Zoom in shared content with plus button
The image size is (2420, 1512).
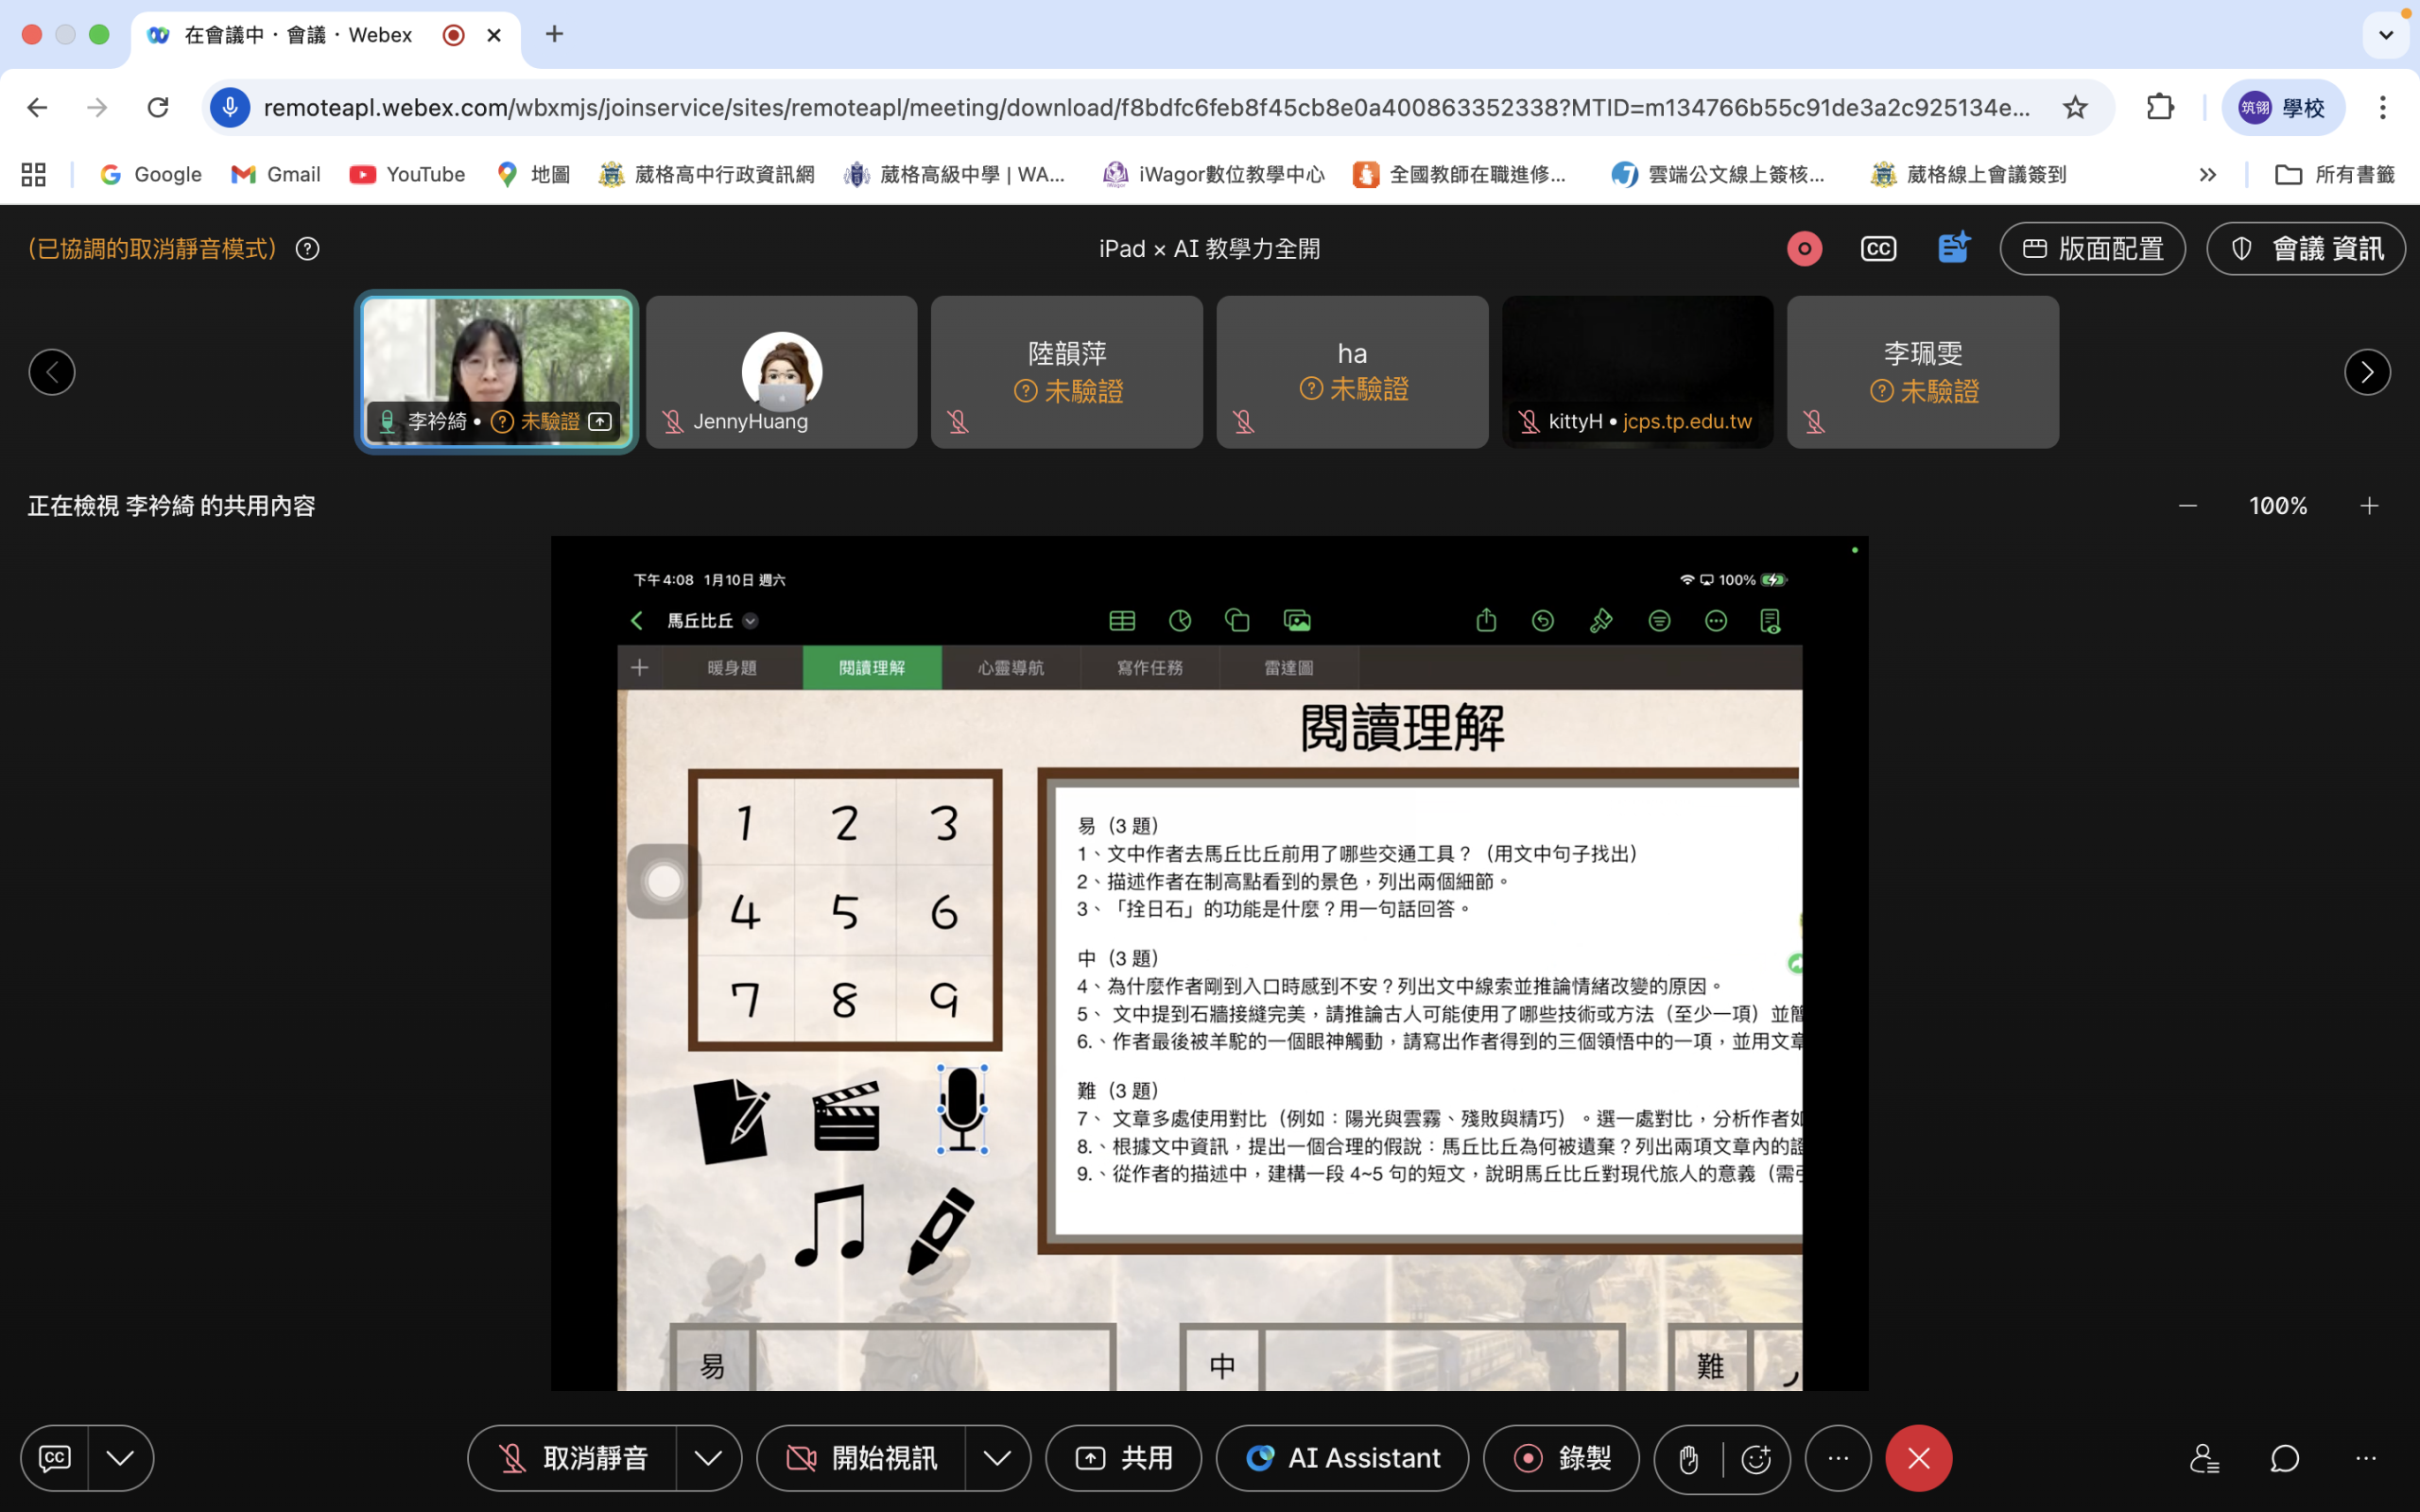(x=2368, y=506)
